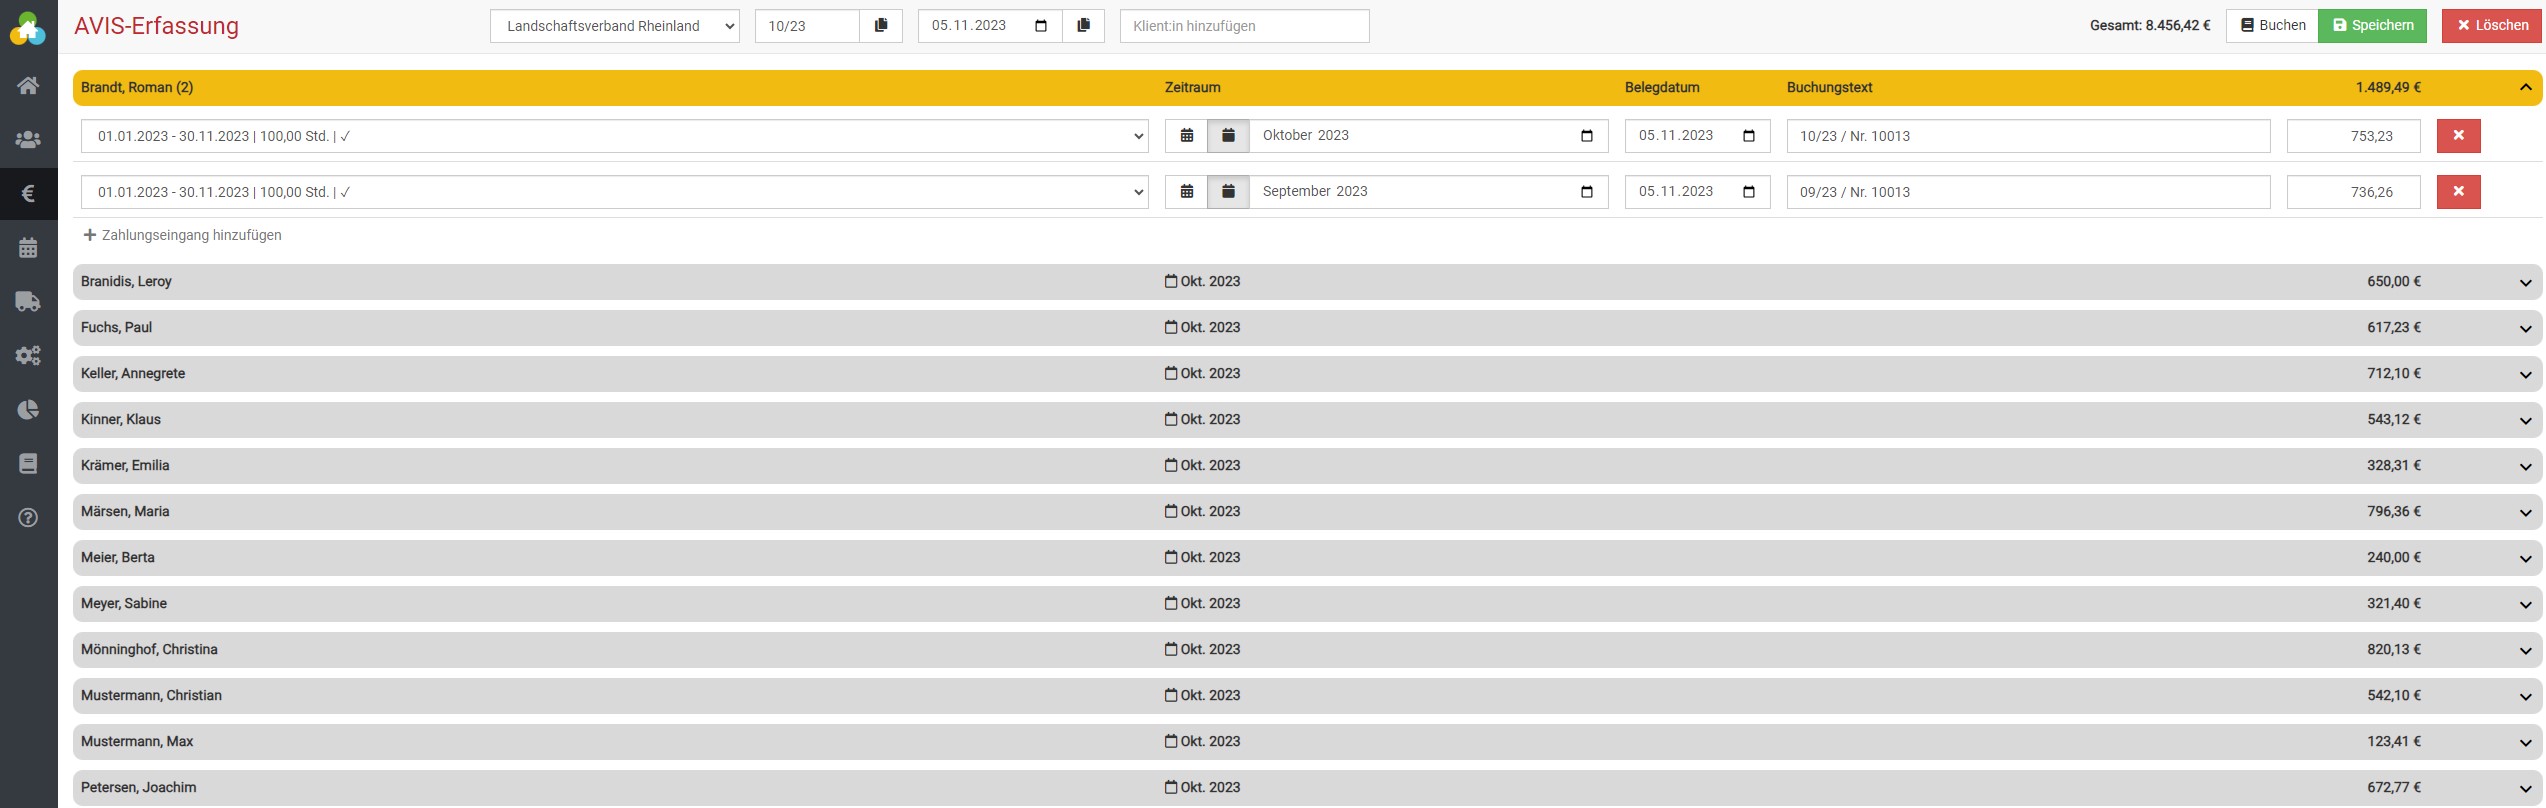The width and height of the screenshot is (2546, 808).
Task: Open the home icon in sidebar
Action: [x=28, y=86]
